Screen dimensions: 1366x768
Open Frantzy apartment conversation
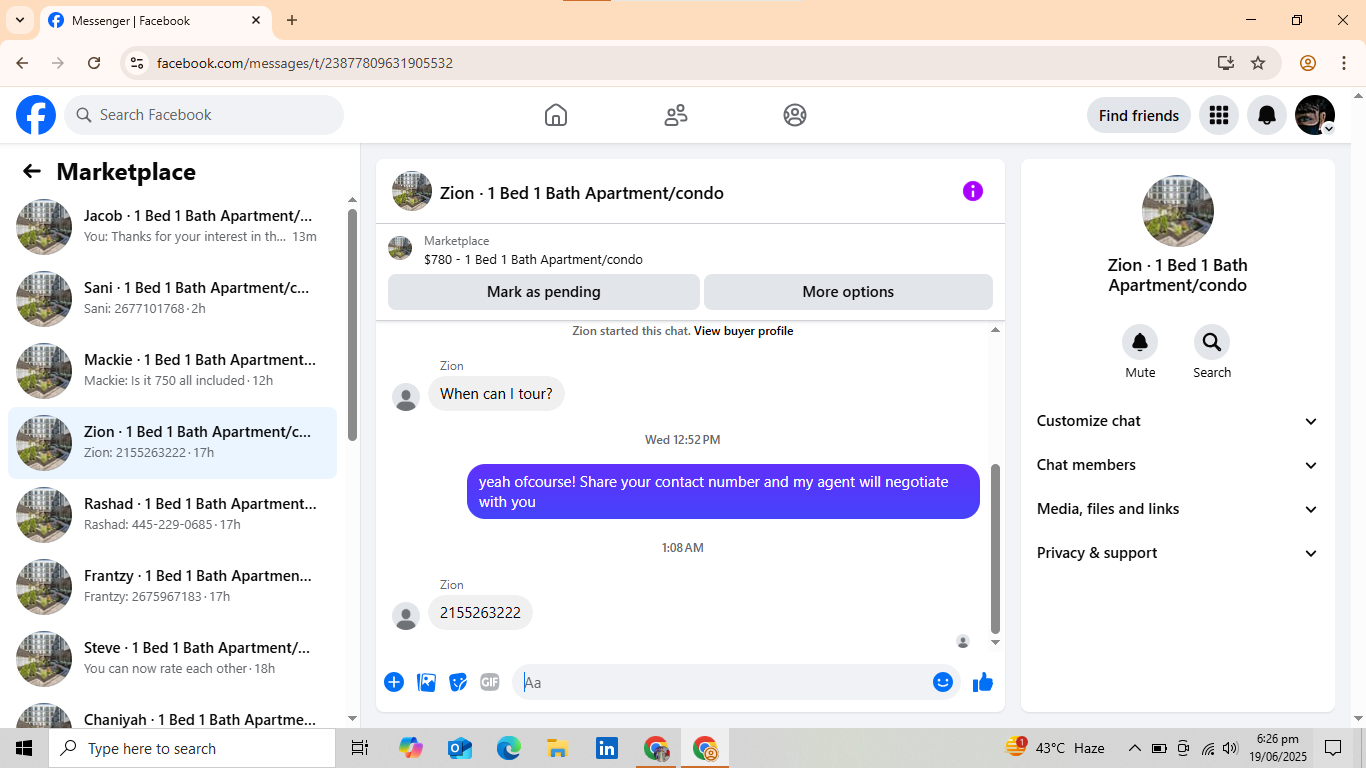(172, 587)
